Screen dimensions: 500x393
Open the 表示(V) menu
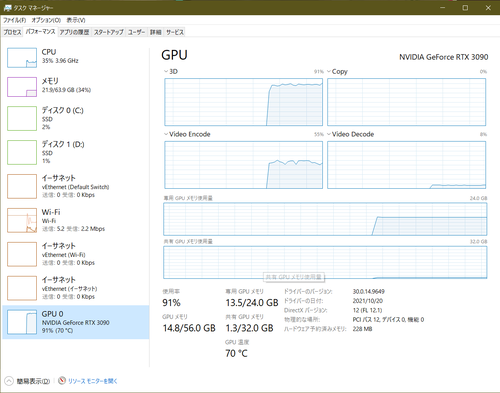click(x=76, y=20)
